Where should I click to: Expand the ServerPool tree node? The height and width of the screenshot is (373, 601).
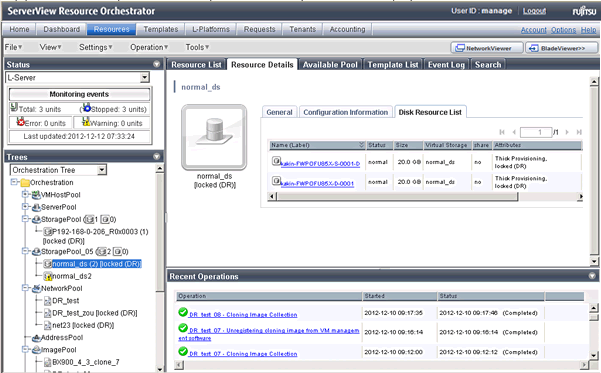click(x=25, y=207)
